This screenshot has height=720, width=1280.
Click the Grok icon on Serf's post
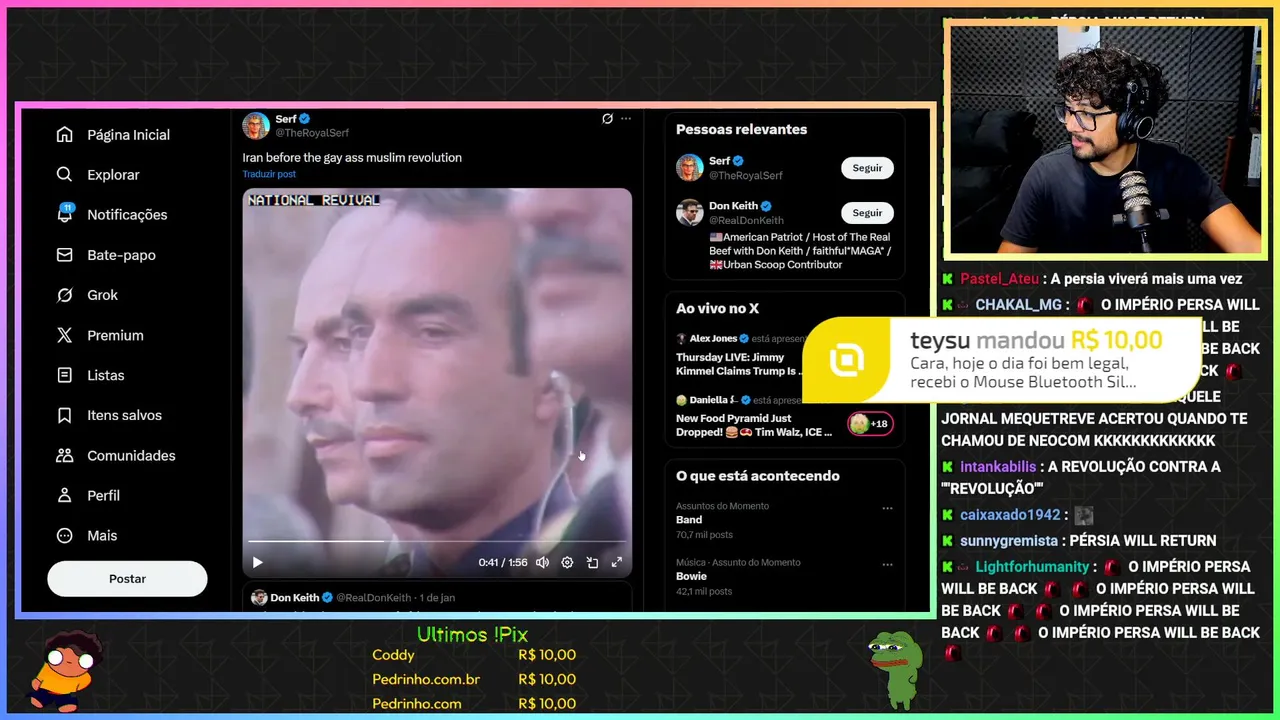[x=607, y=118]
